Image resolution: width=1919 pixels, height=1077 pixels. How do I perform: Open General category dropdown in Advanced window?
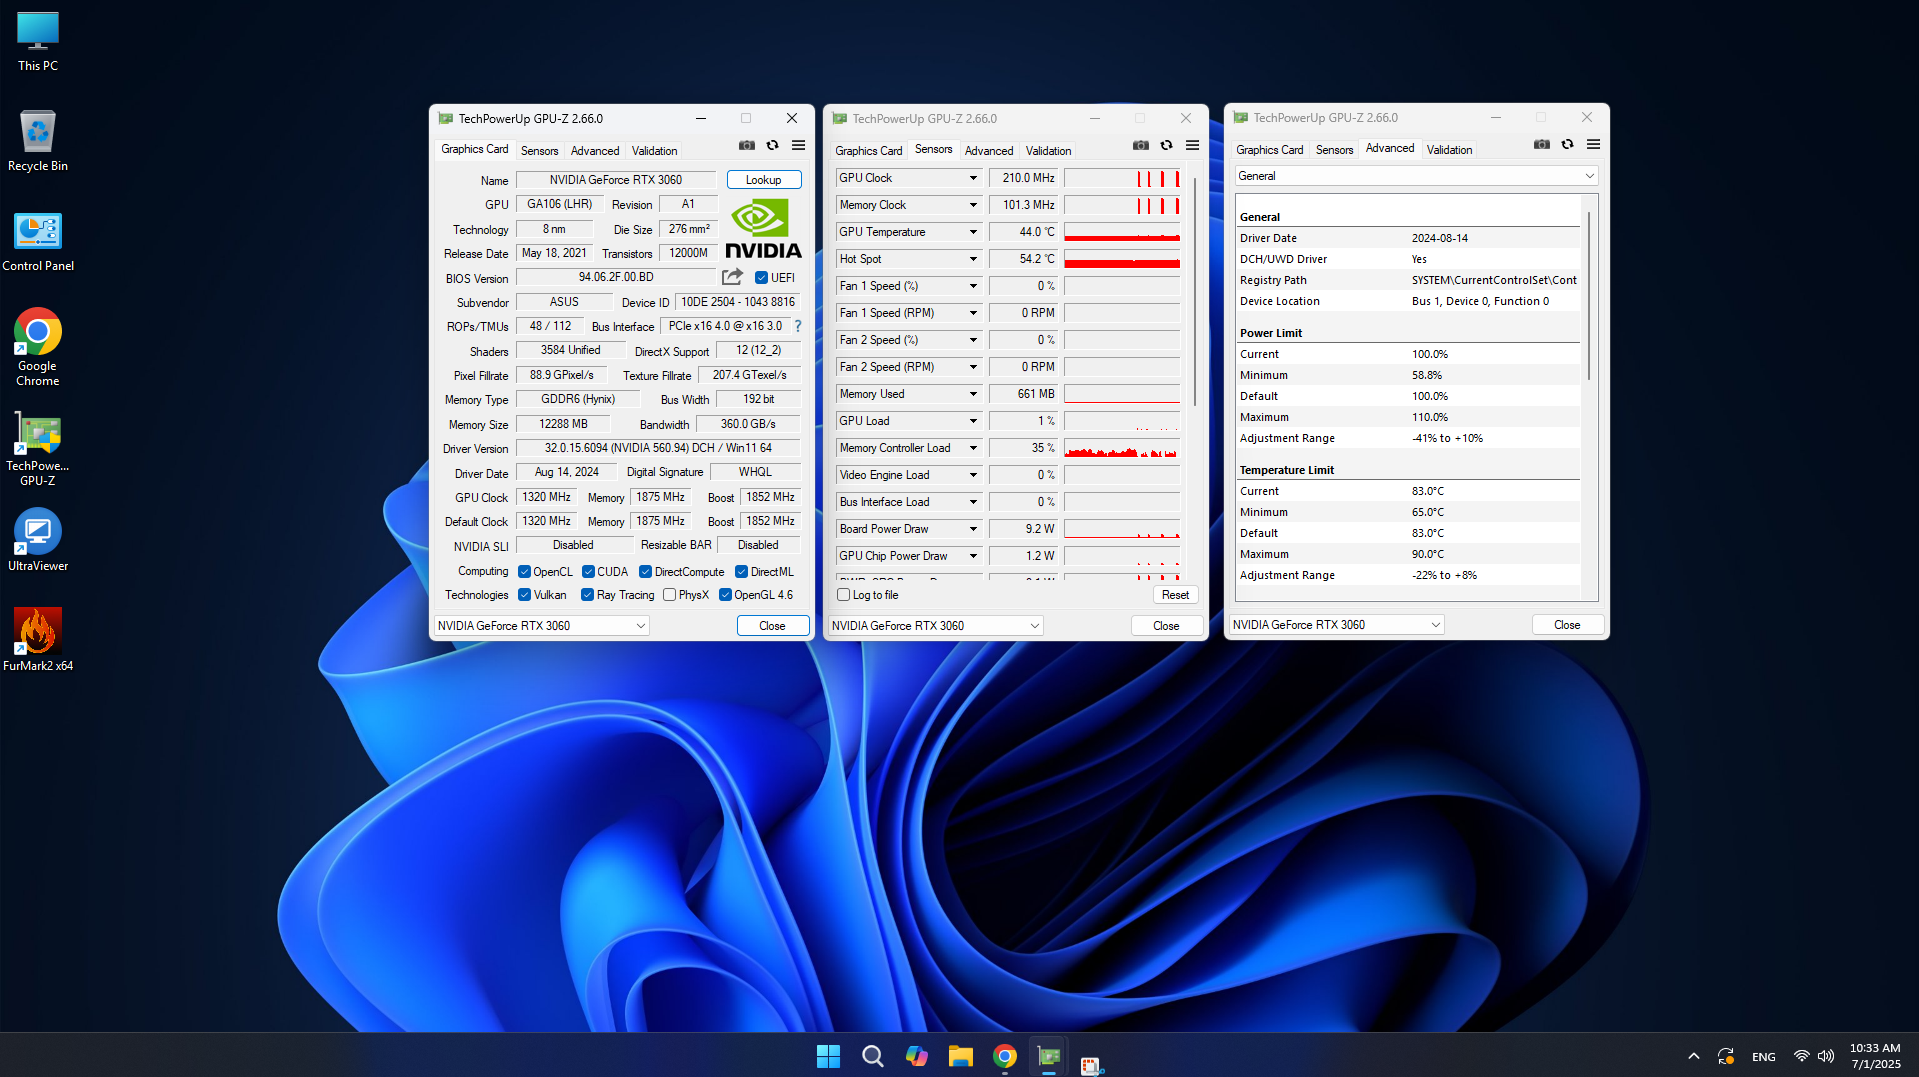pos(1415,176)
